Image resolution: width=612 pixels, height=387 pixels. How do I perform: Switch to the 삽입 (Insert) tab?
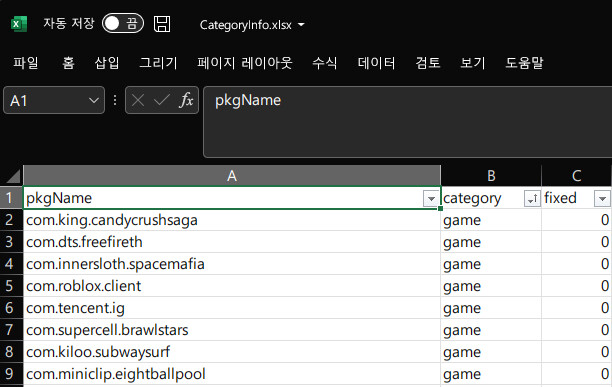(x=107, y=62)
